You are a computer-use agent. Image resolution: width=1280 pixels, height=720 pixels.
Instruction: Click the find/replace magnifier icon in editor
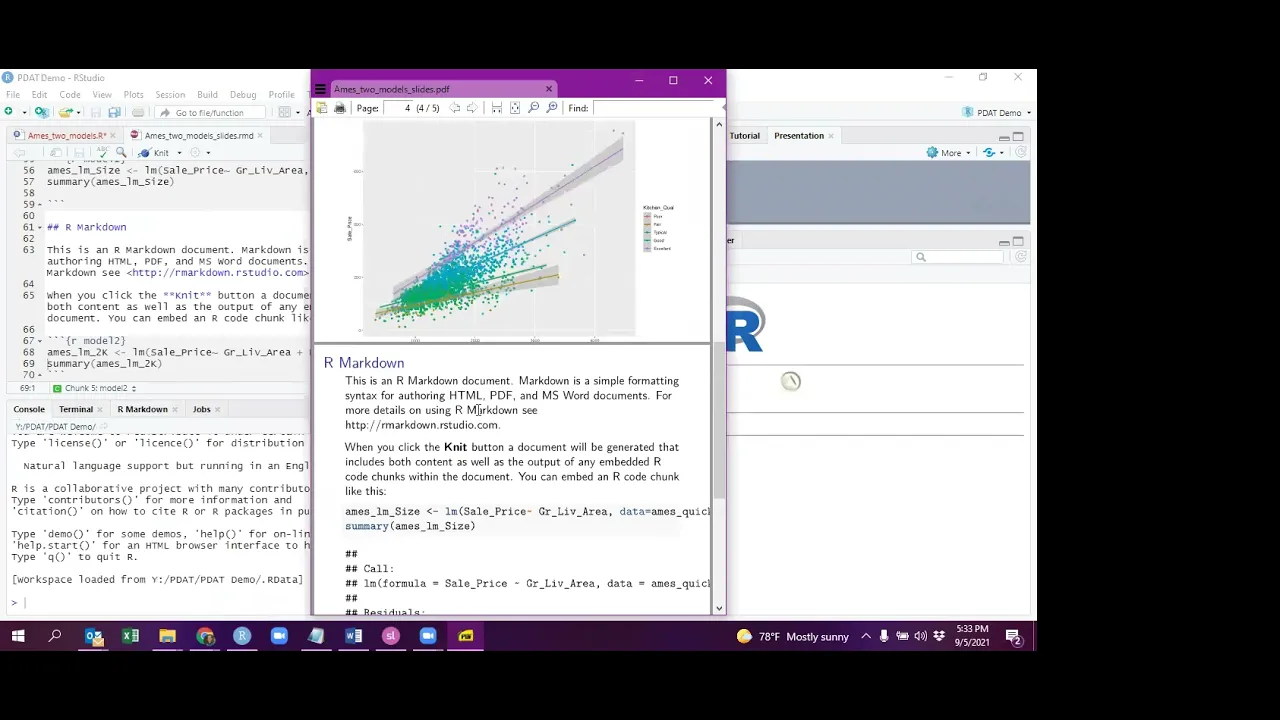point(121,152)
